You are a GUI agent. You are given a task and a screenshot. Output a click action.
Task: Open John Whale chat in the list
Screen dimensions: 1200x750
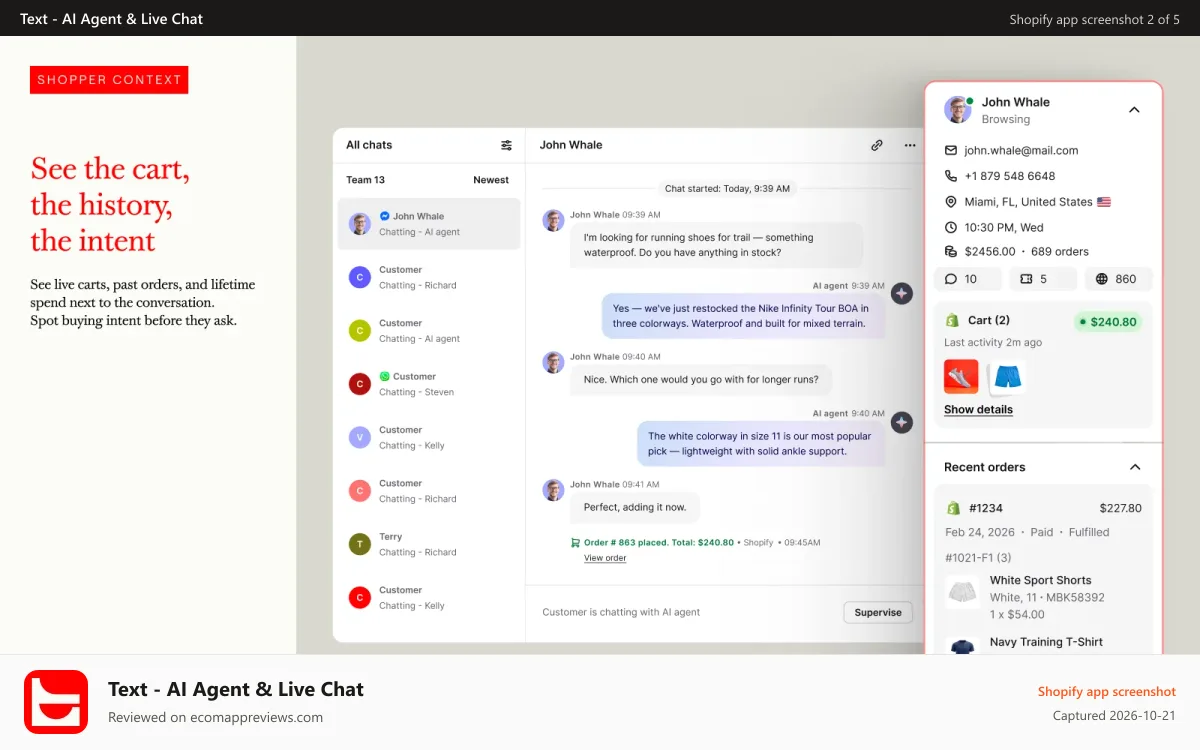tap(429, 224)
